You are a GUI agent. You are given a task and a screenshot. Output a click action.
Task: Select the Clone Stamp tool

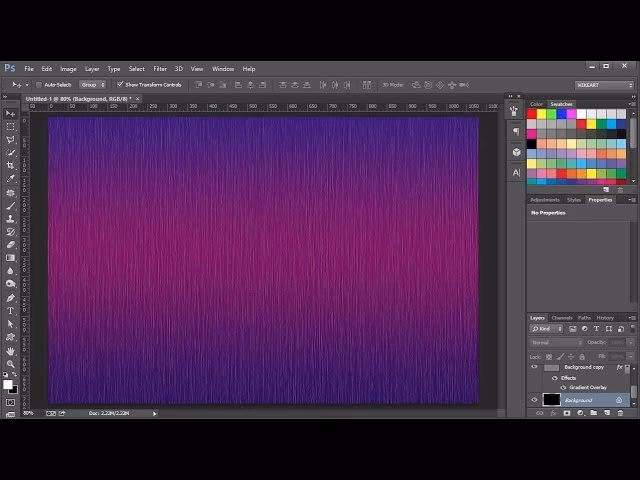click(11, 219)
